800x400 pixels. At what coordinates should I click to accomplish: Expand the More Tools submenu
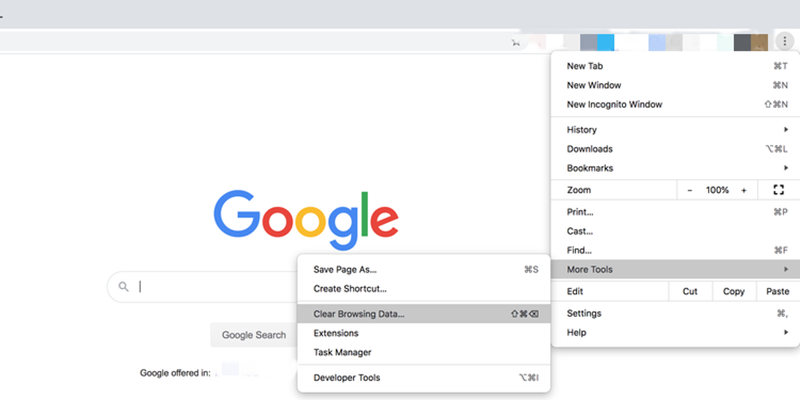click(x=675, y=269)
